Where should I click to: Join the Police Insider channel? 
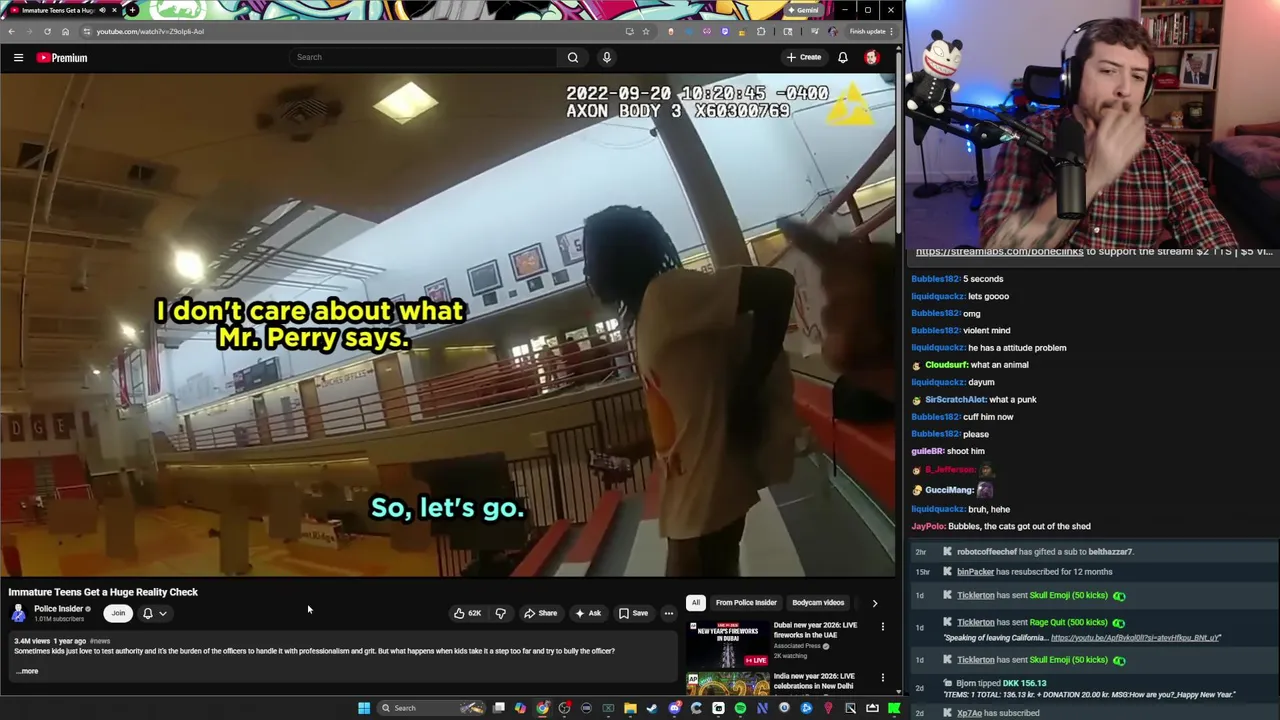pos(118,613)
